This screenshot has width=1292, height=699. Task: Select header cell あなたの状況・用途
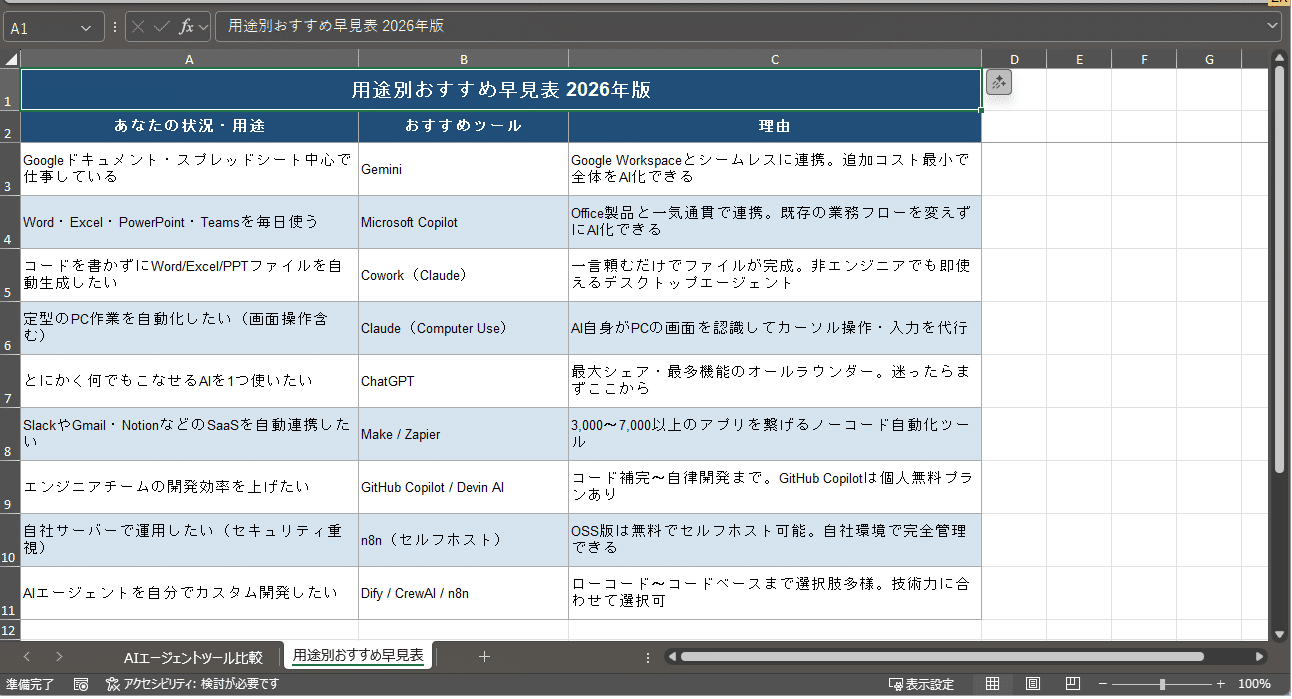click(190, 127)
